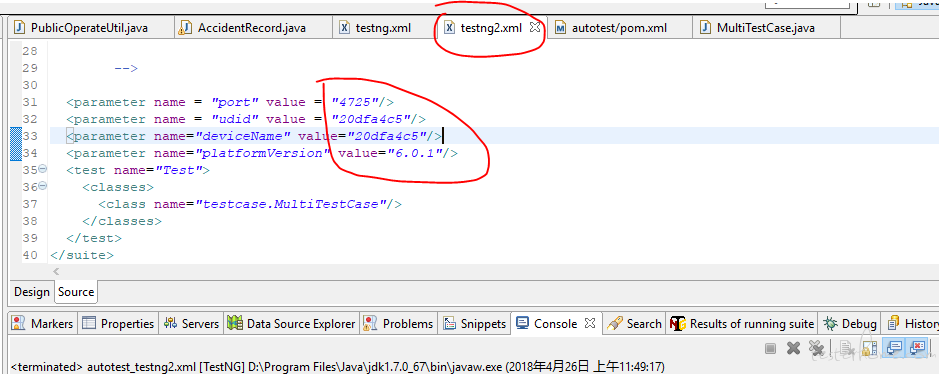
Task: Remove the launch from the console
Action: (793, 348)
